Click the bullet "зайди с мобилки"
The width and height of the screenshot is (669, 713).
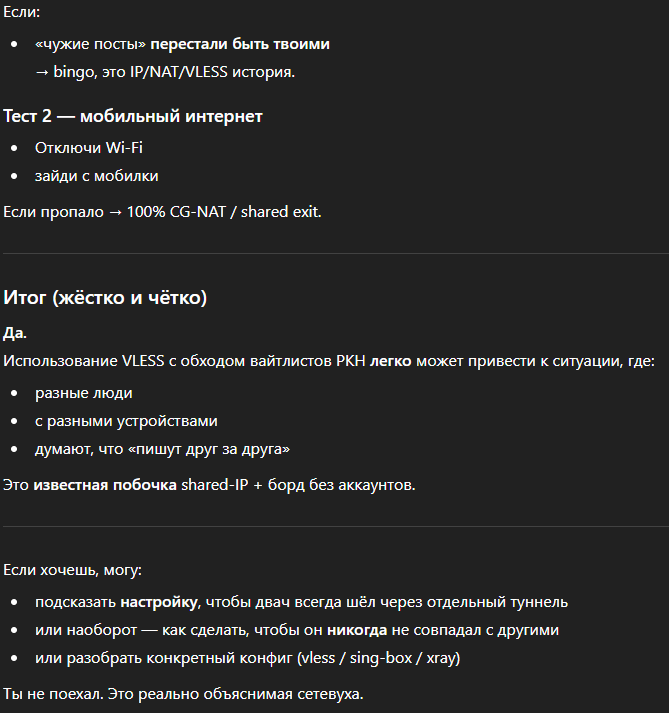[97, 176]
